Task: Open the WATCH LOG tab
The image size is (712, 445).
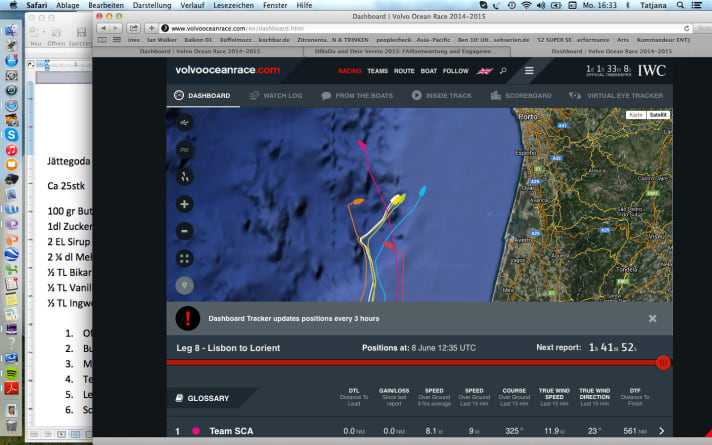Action: coord(276,95)
